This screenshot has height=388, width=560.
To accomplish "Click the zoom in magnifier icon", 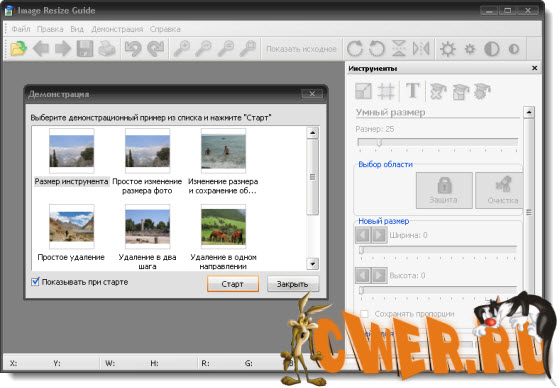I will [x=182, y=49].
